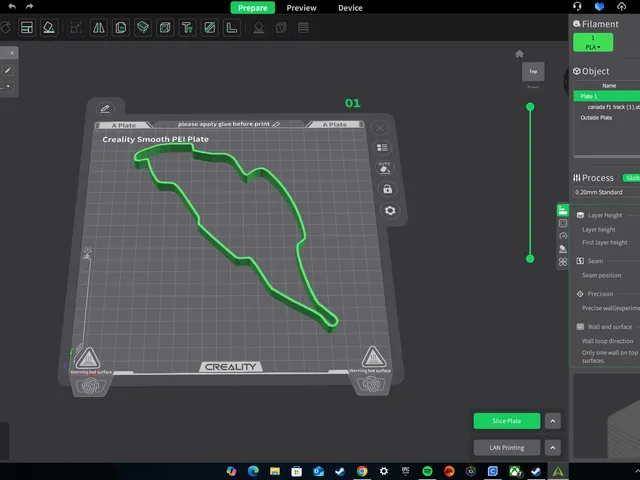
Task: Click the plate object list icon
Action: (382, 147)
